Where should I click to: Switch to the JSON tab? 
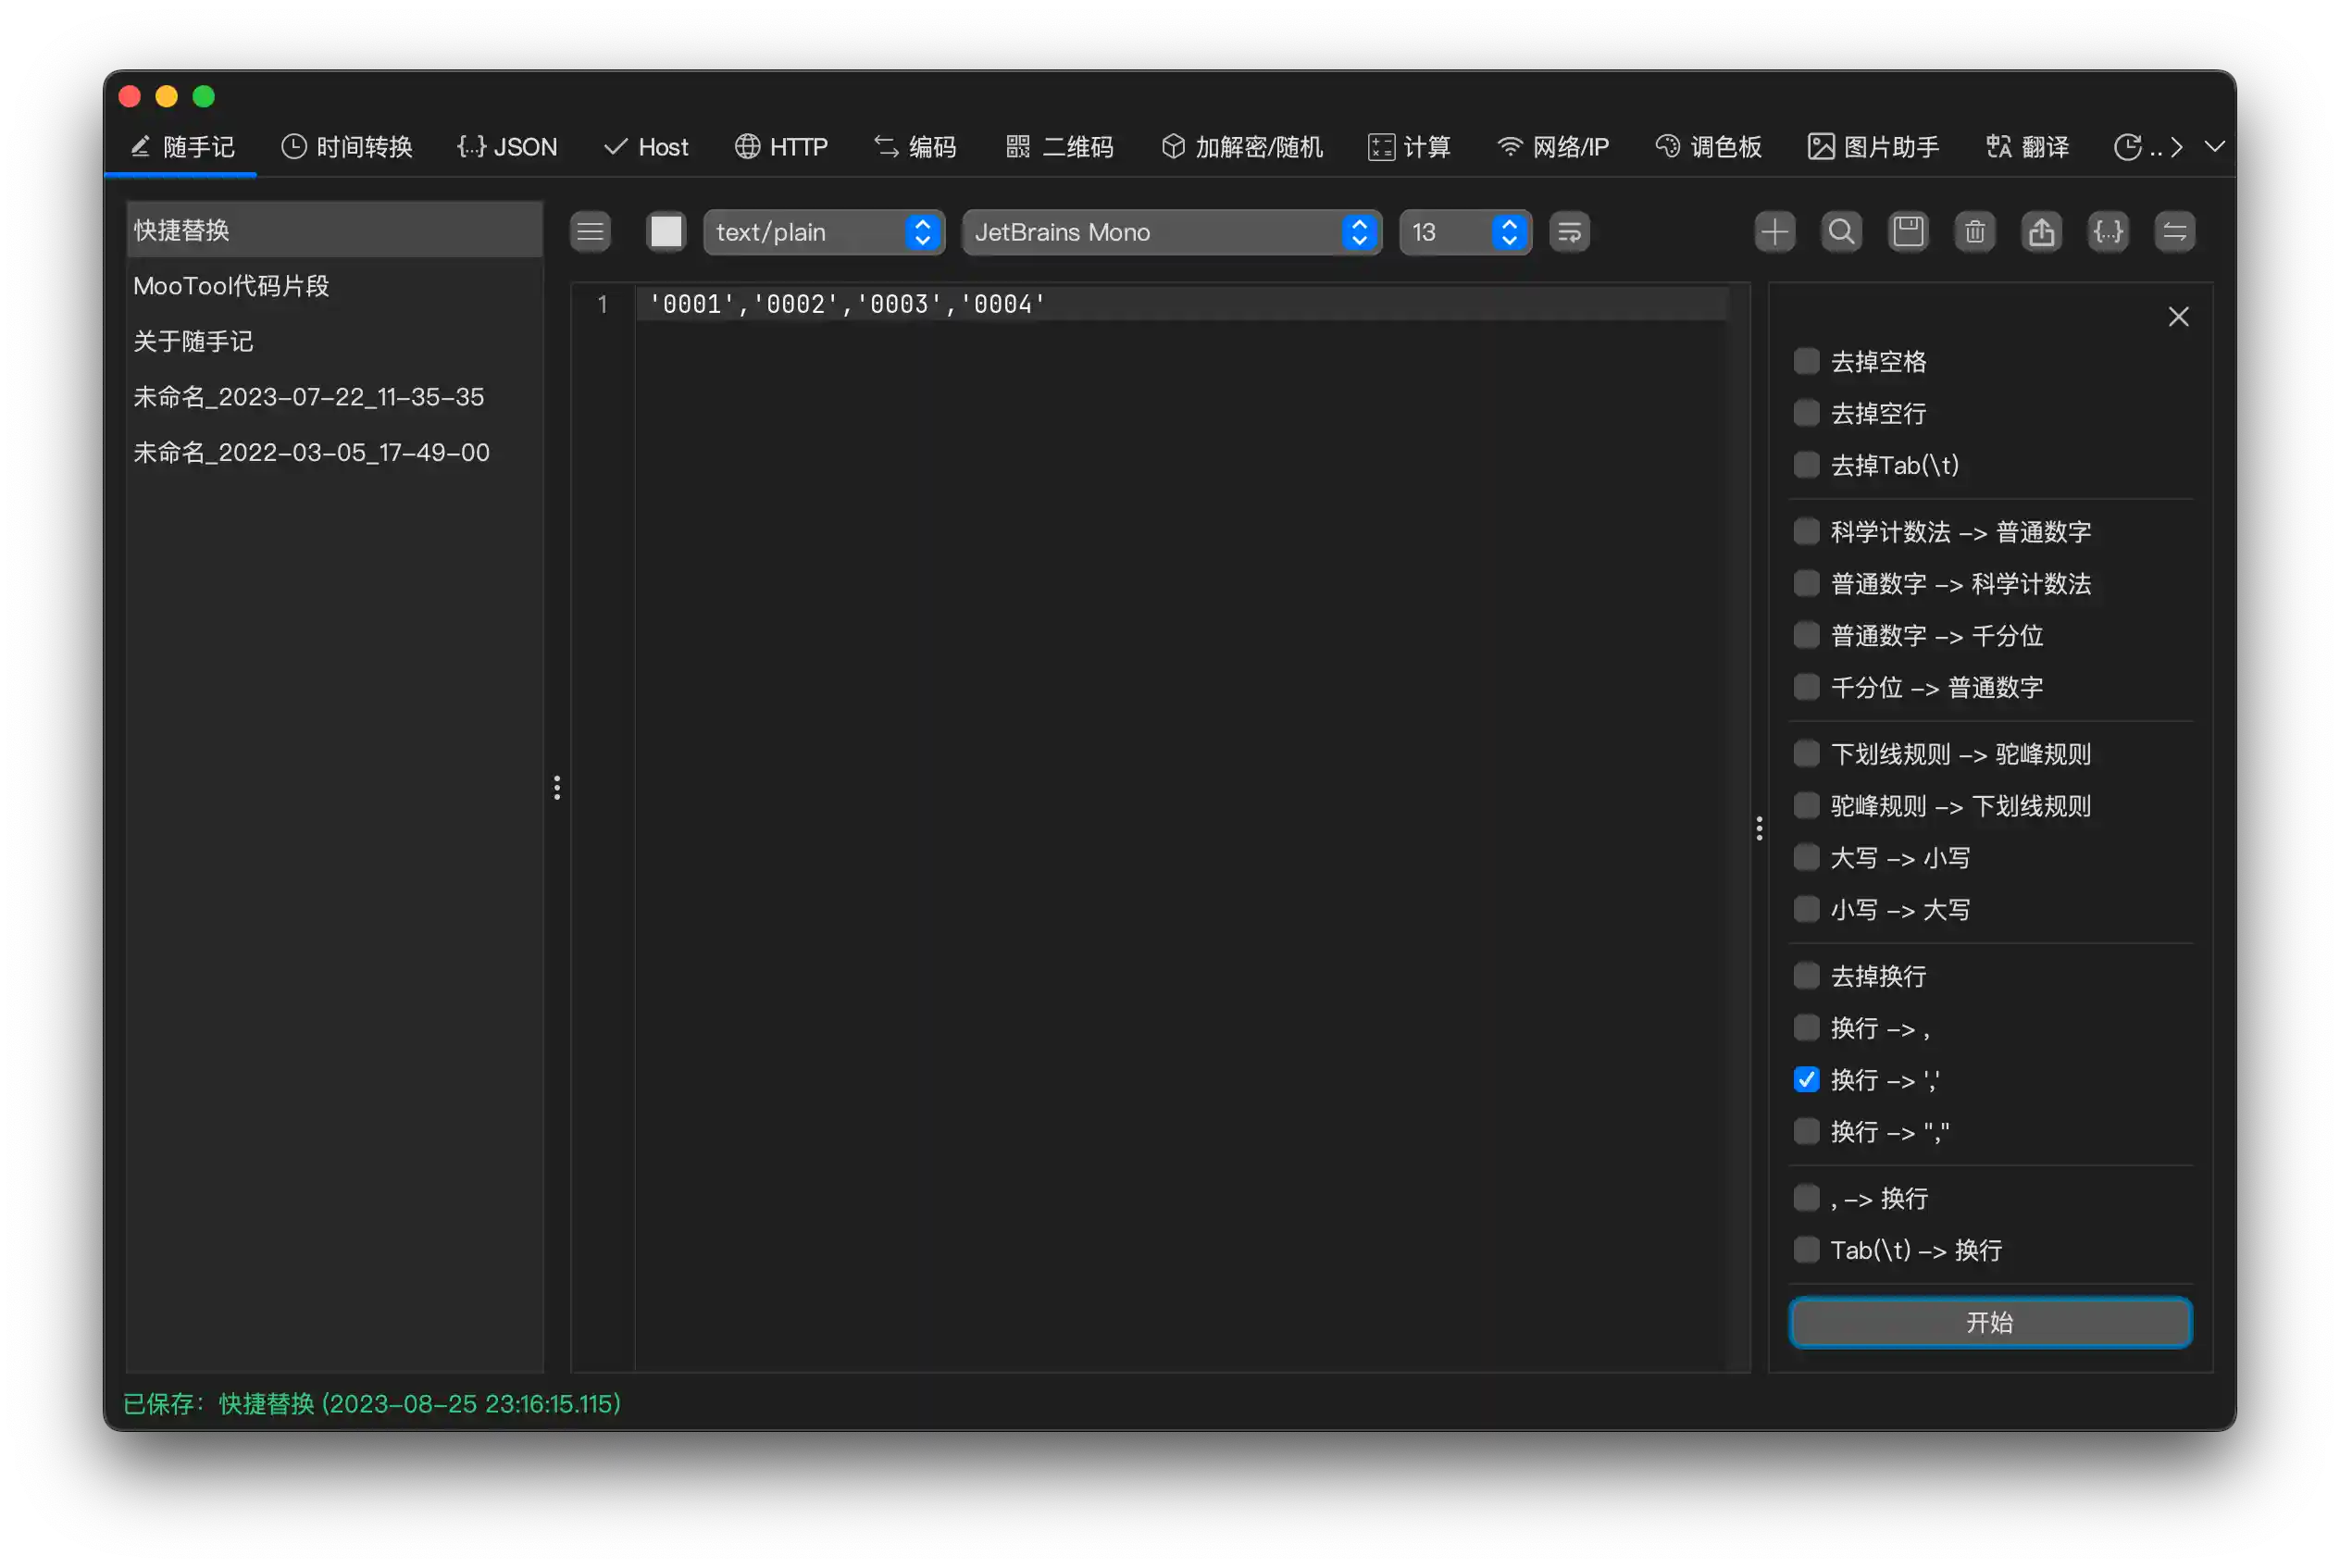(507, 147)
